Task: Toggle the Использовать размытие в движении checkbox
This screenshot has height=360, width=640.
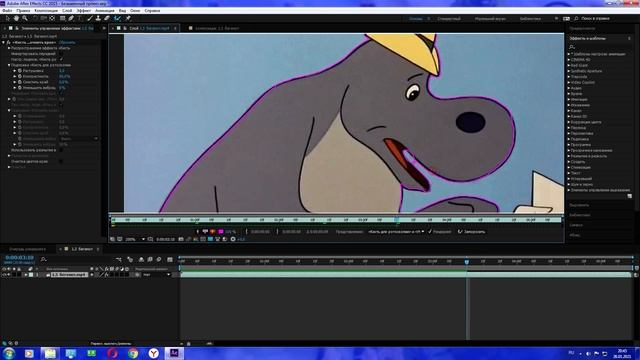Action: [61, 150]
